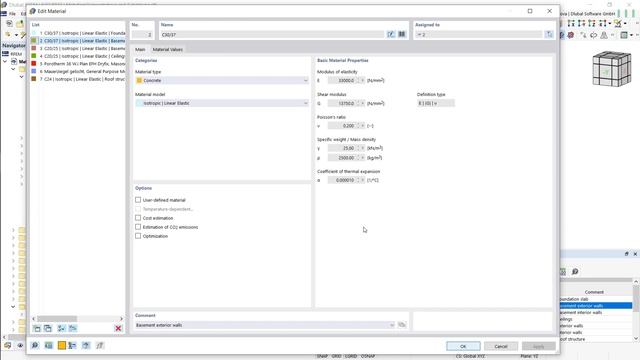Screen dimensions: 640x360
Task: Click the navigator data icon at bottom left
Action: click(x=7, y=345)
